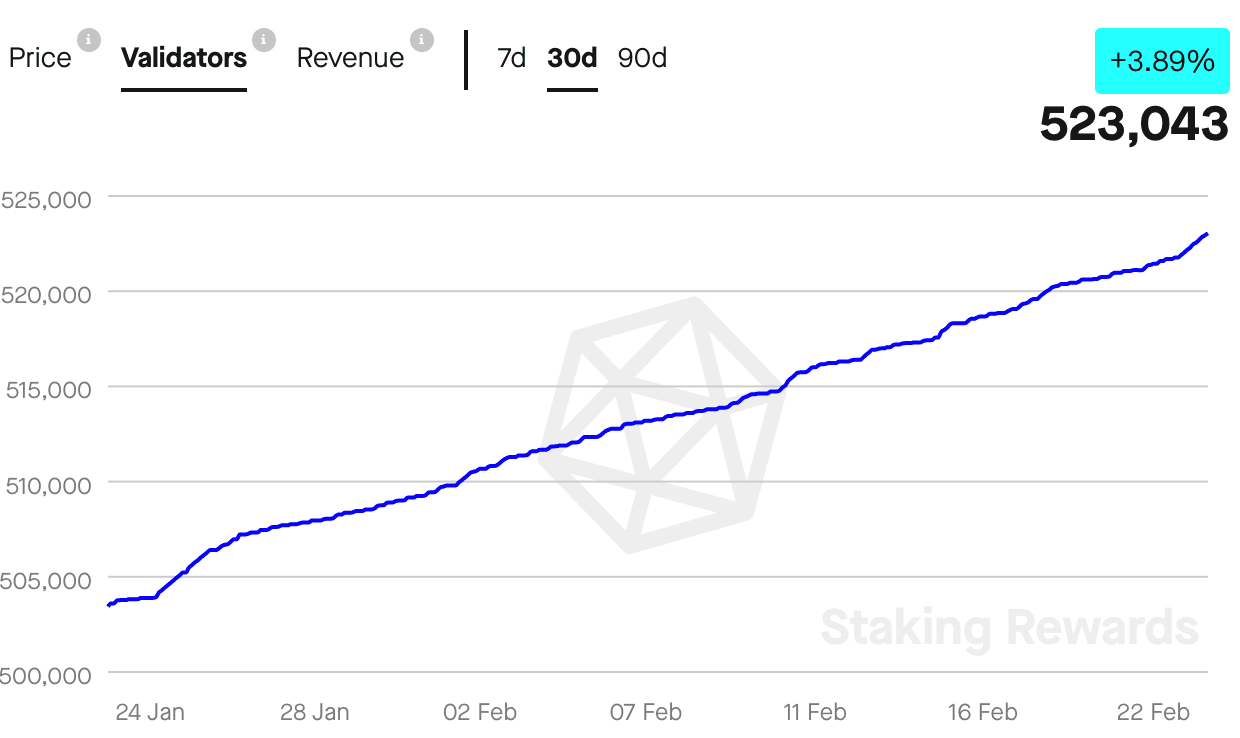Click the polyhedron logo watermark in the chart

pyautogui.click(x=660, y=422)
